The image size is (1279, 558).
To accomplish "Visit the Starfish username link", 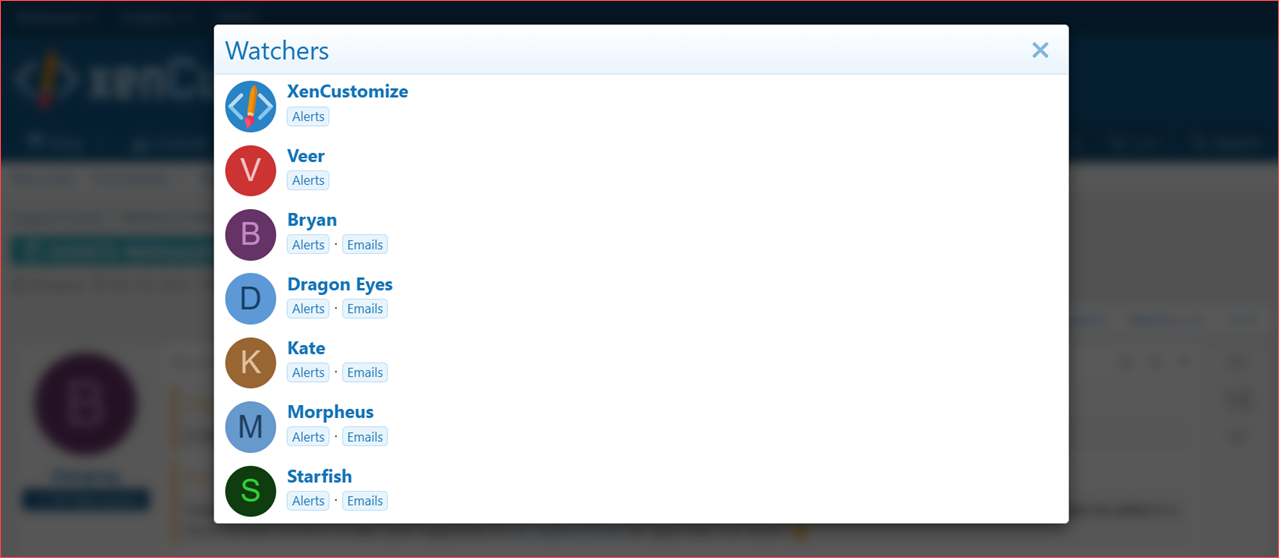I will tap(319, 475).
